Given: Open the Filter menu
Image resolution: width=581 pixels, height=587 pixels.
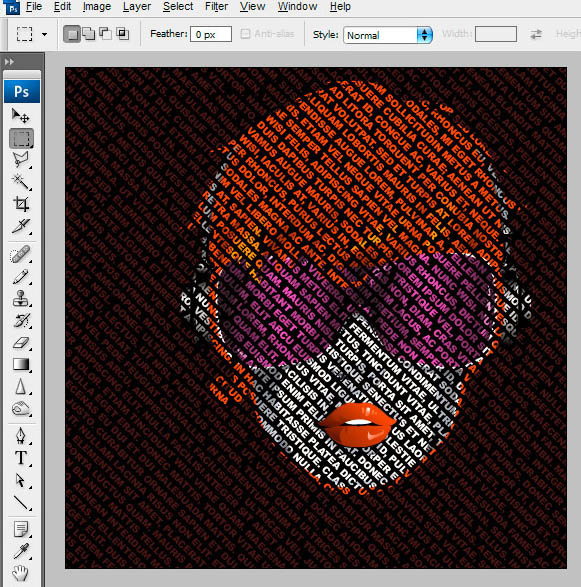Looking at the screenshot, I should coord(216,7).
